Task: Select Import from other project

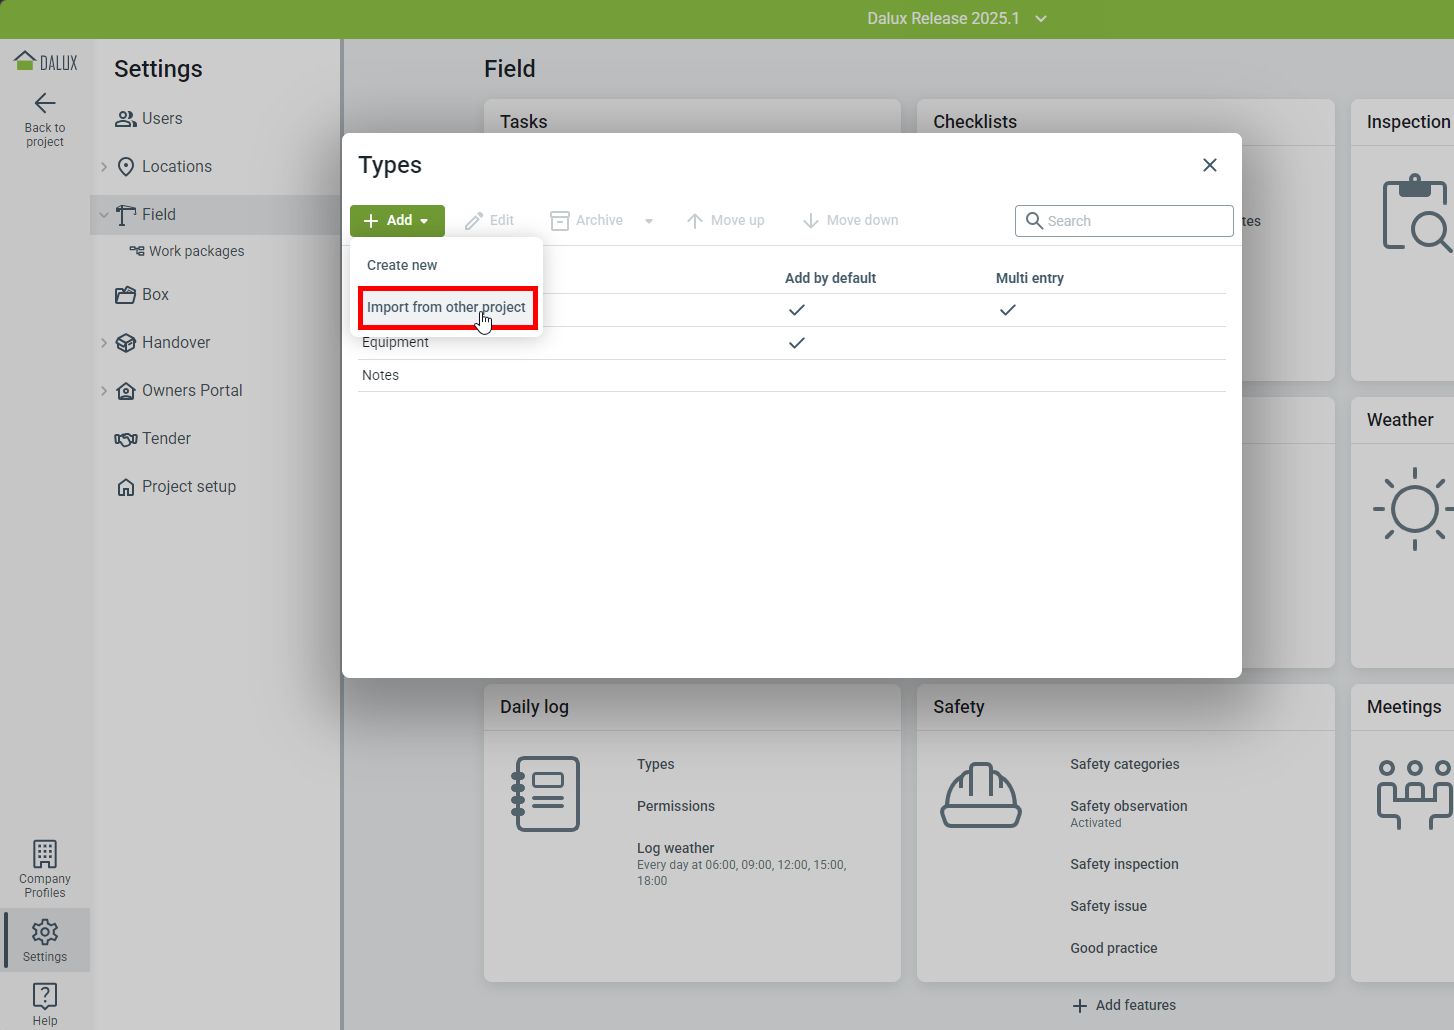Action: point(446,307)
